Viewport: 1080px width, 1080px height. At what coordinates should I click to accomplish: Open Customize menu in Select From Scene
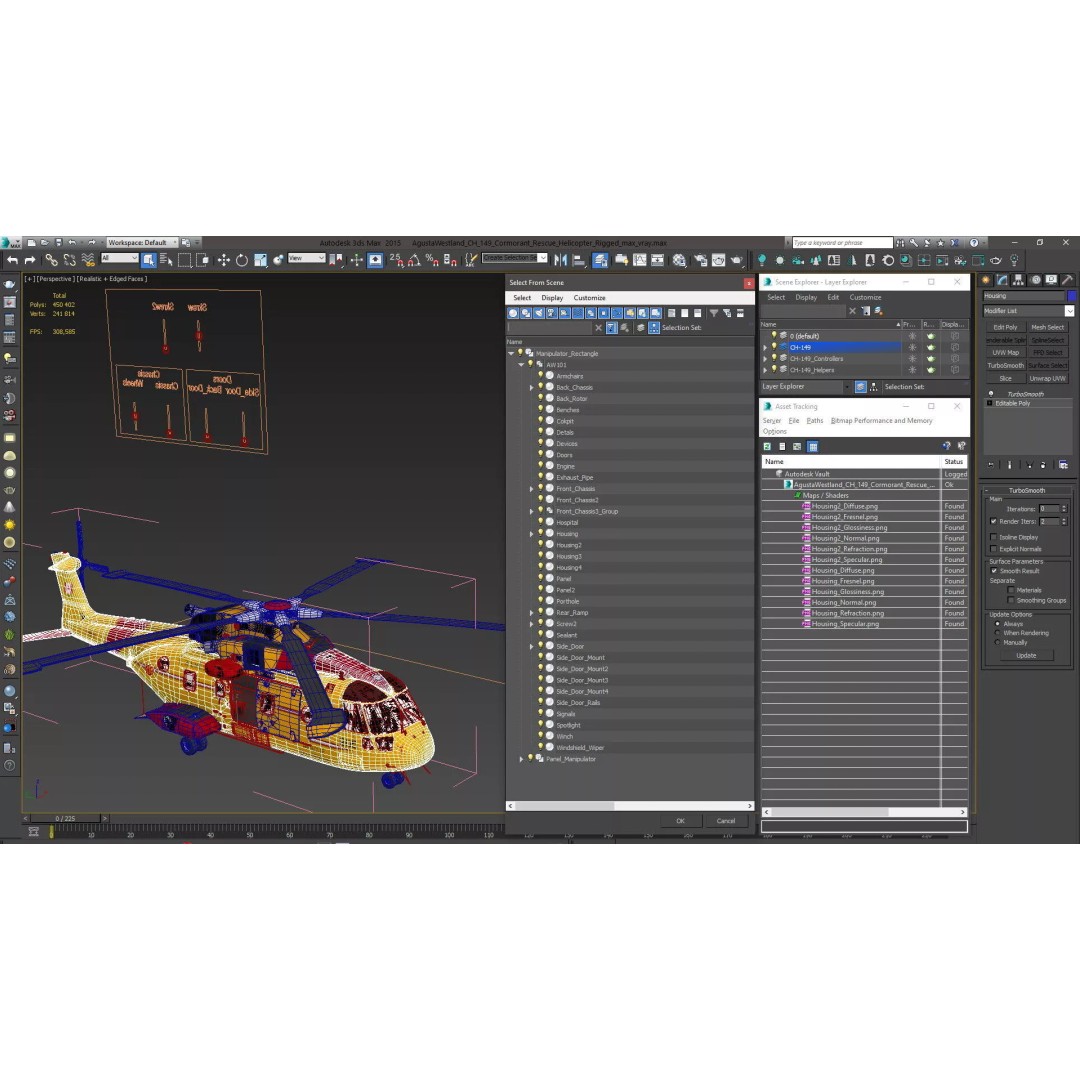(x=590, y=298)
